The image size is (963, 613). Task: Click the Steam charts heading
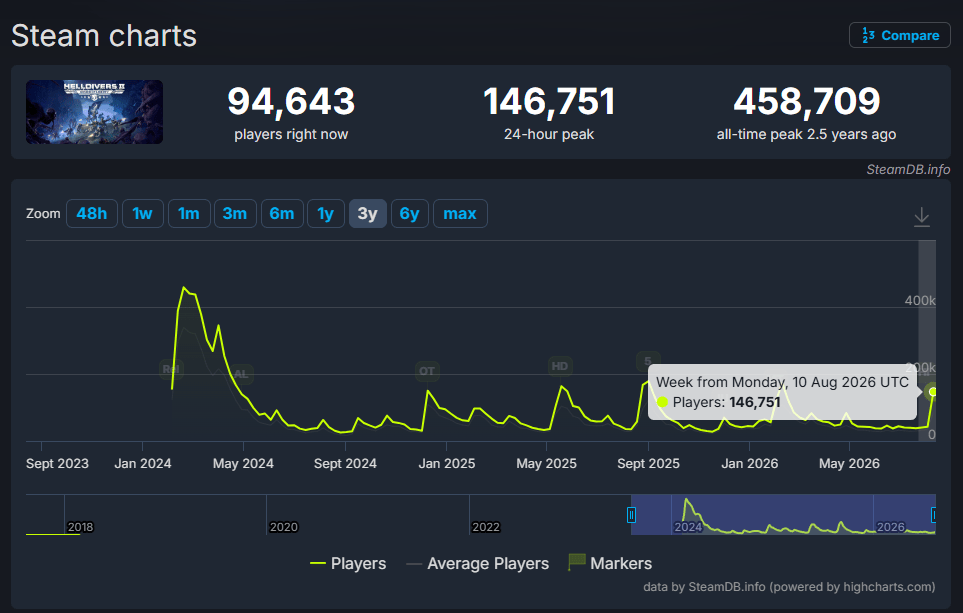(x=104, y=36)
